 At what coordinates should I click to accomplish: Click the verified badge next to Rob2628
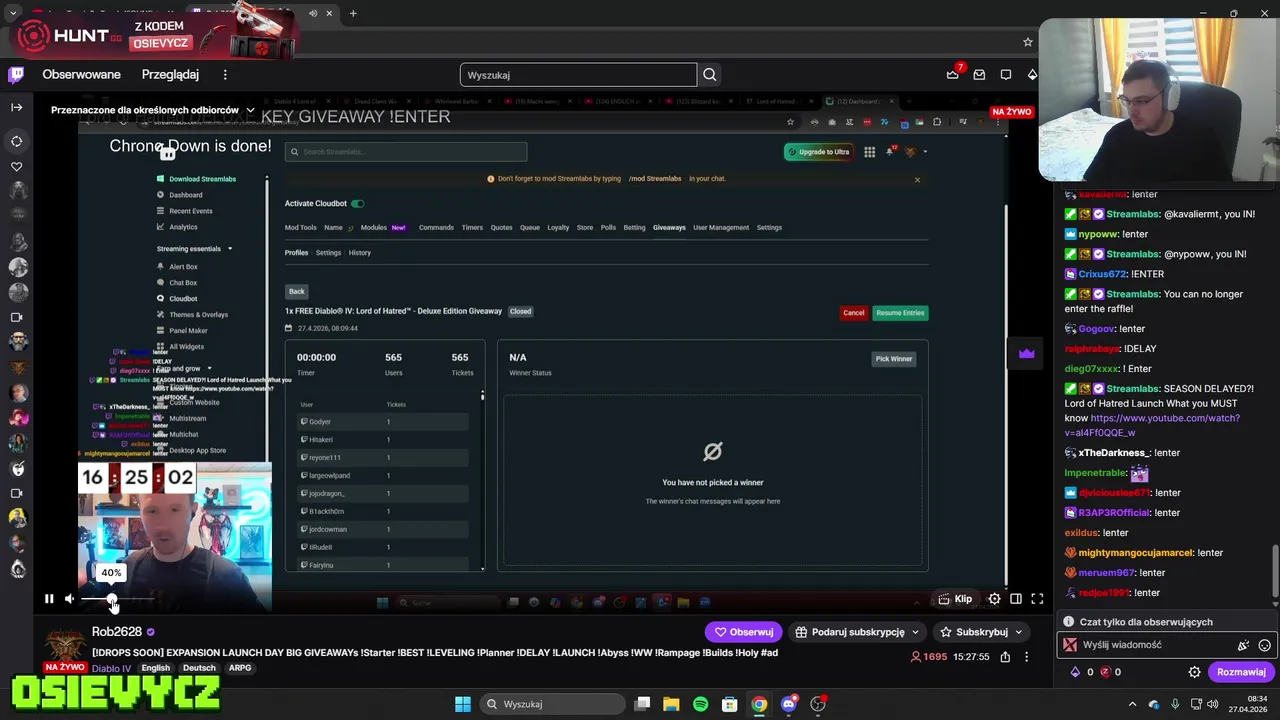tap(151, 632)
